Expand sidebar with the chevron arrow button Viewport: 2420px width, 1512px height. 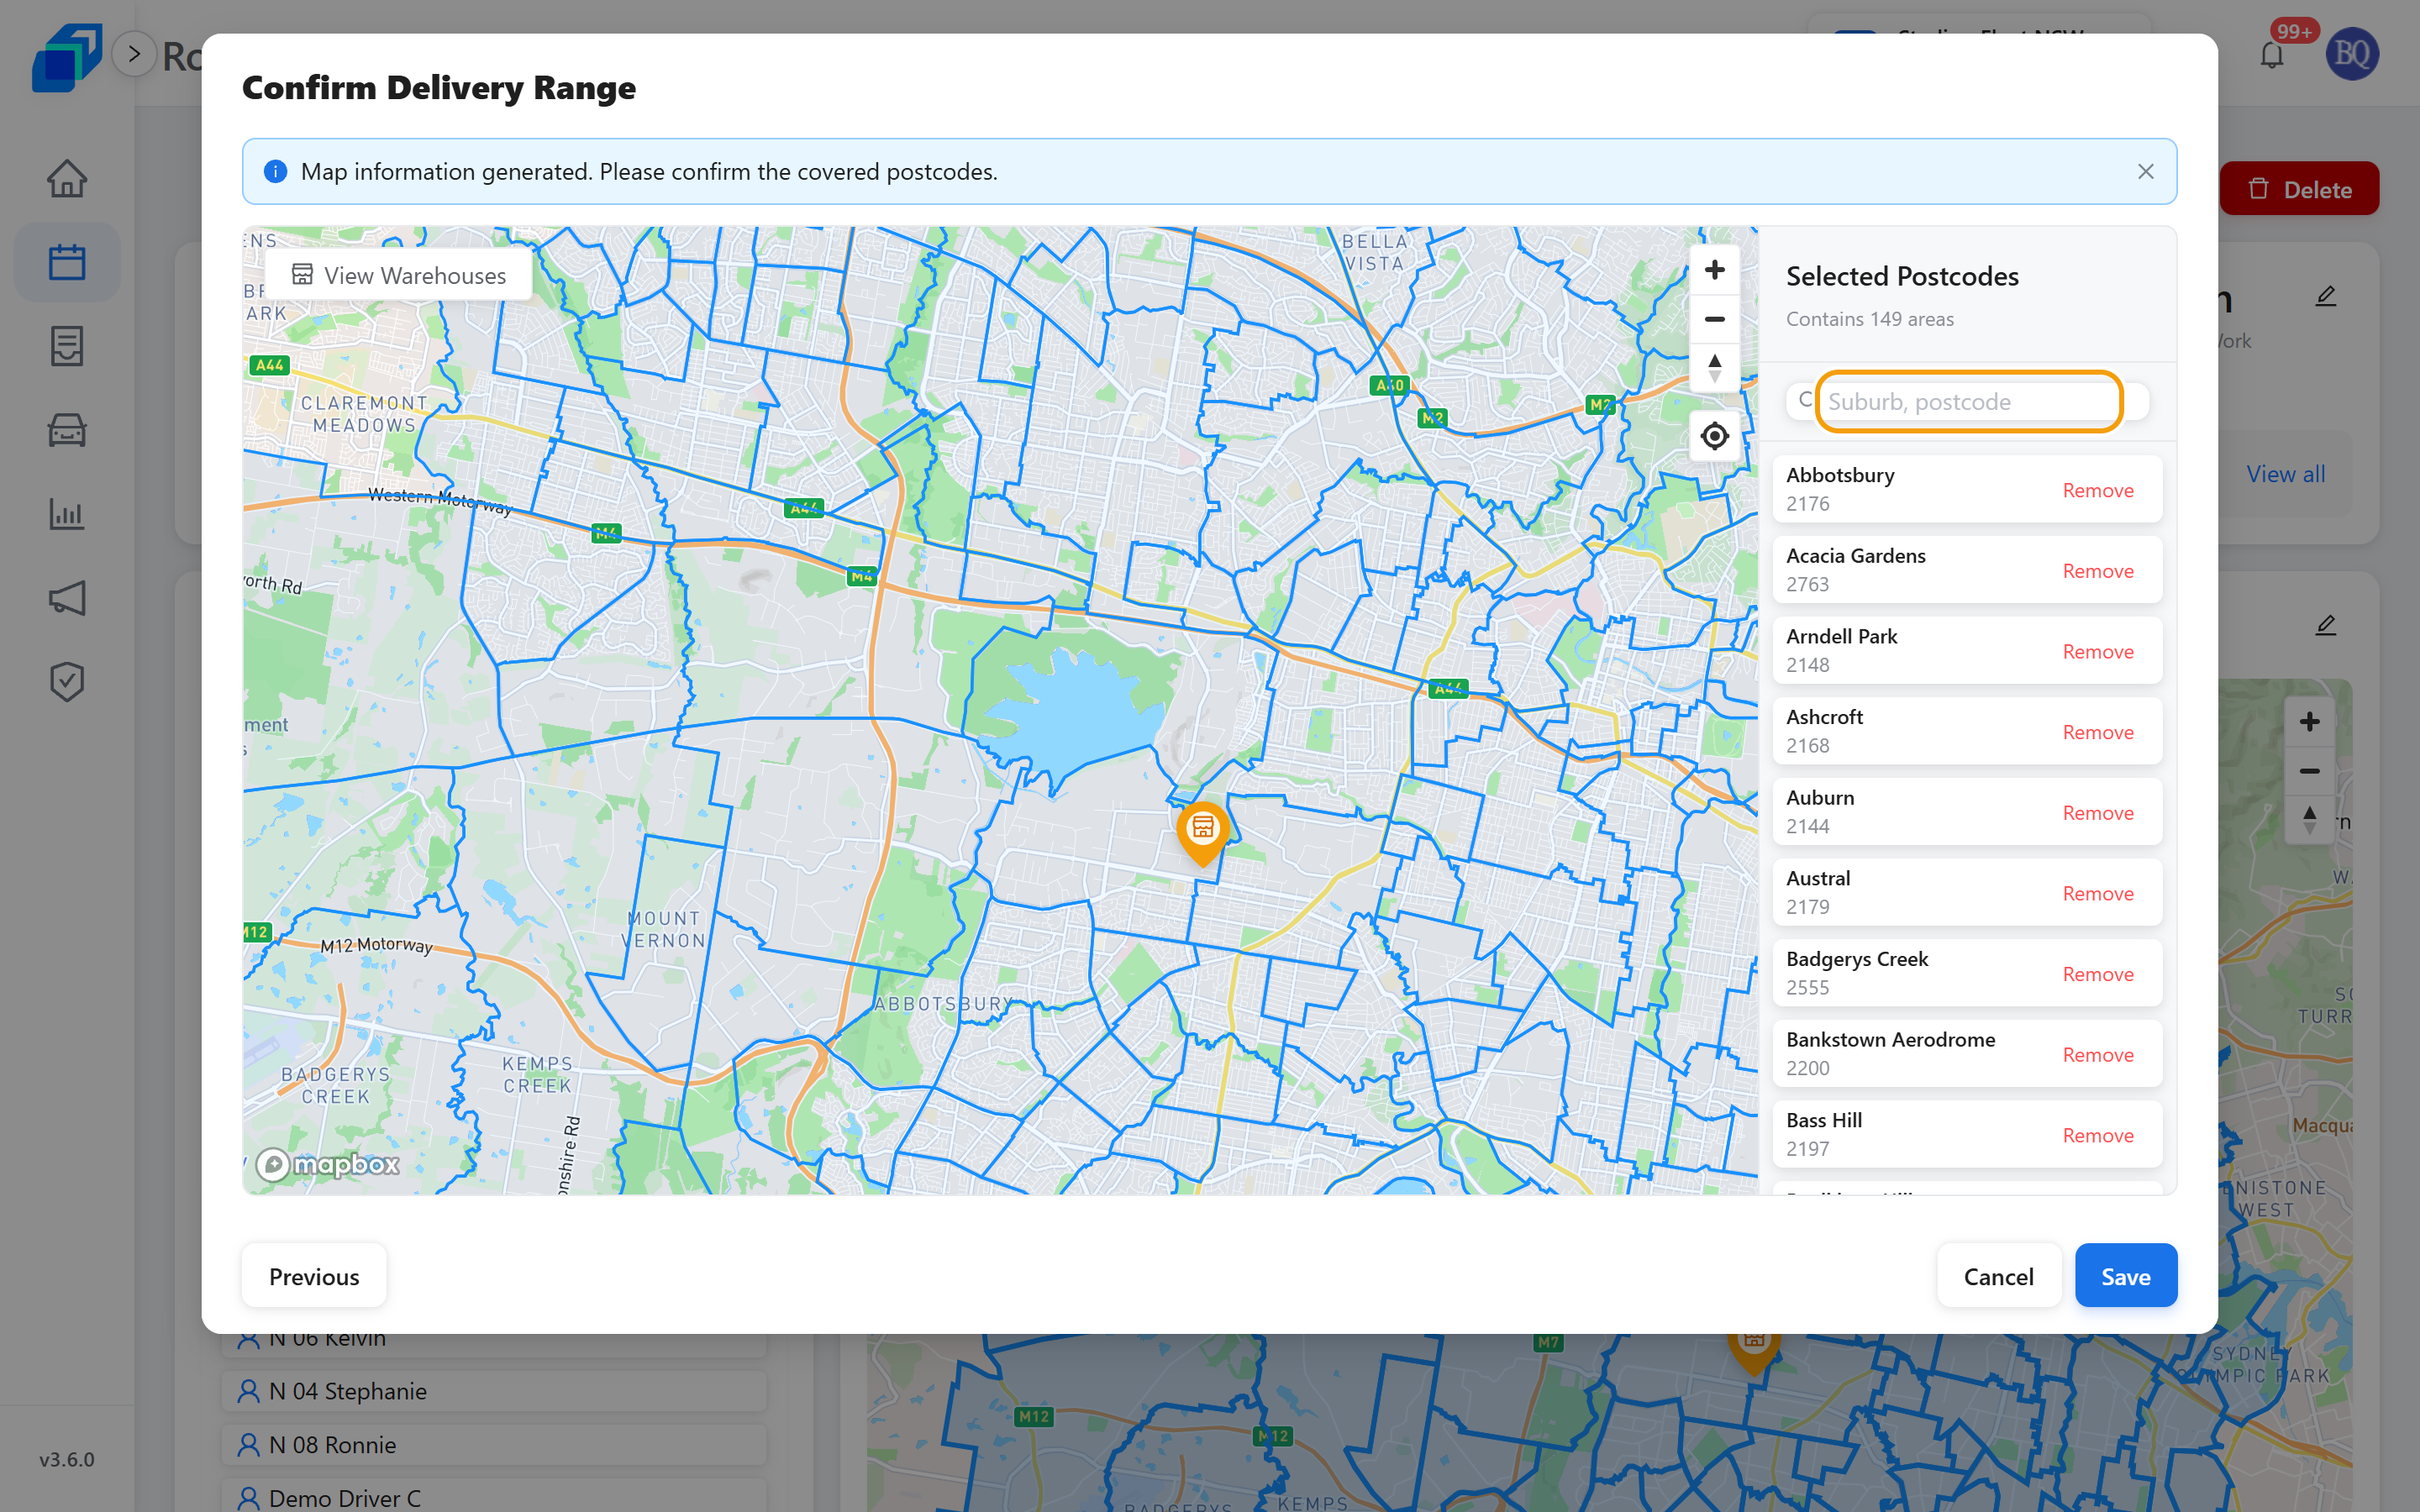click(134, 54)
